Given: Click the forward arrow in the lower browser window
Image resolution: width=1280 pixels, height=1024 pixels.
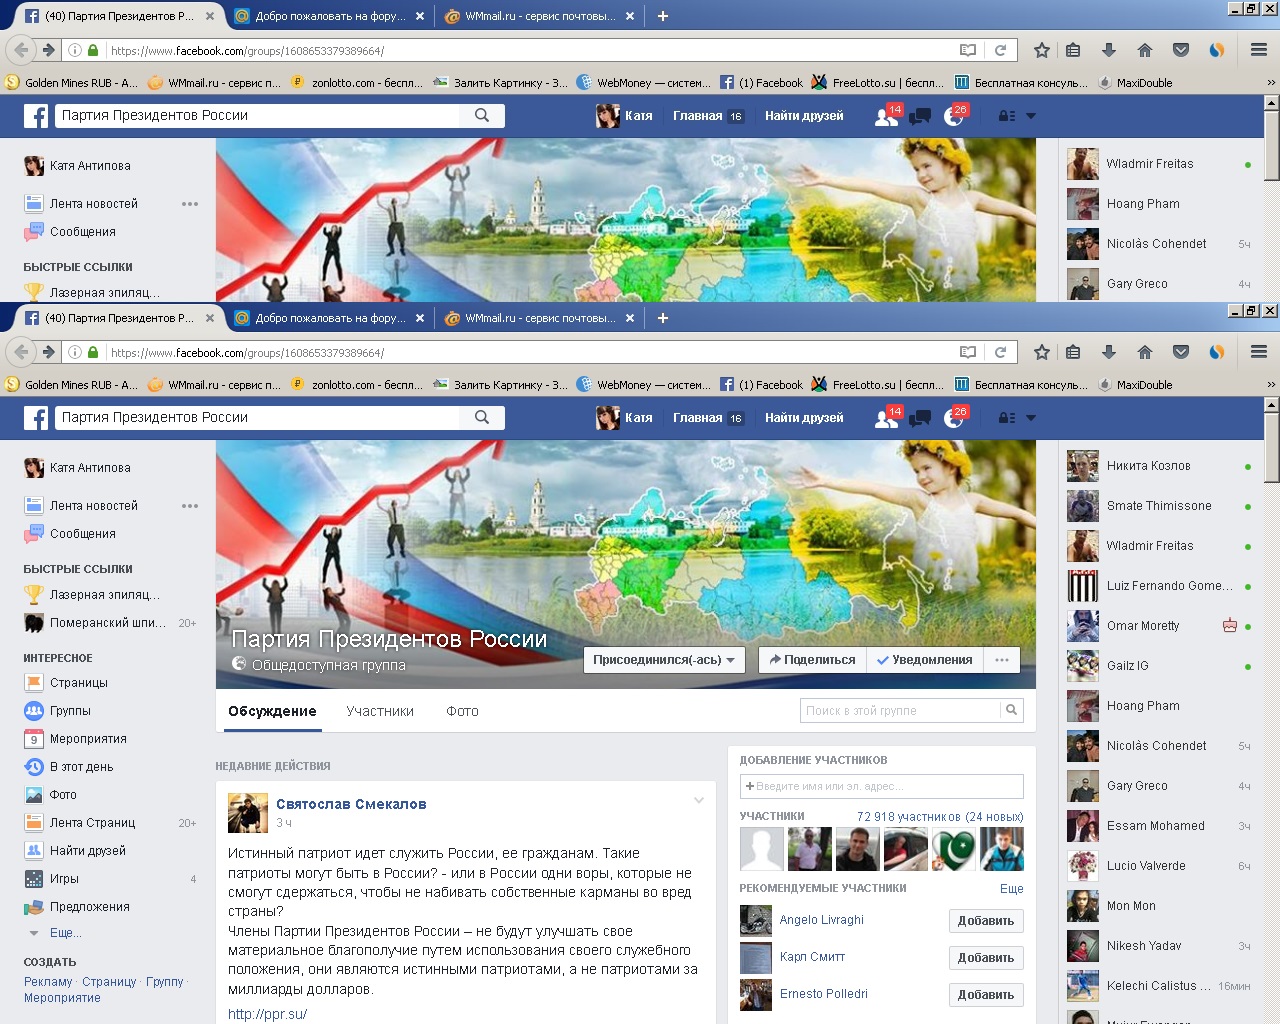Looking at the screenshot, I should [x=48, y=352].
